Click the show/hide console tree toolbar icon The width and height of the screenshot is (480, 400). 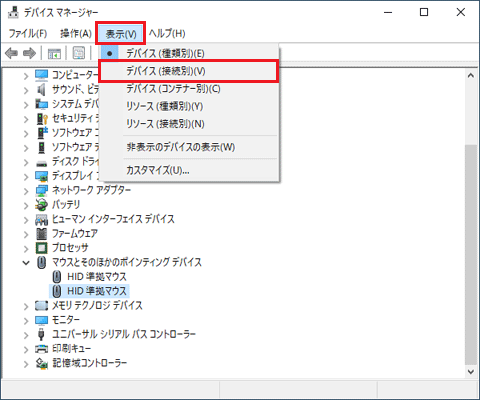point(54,53)
